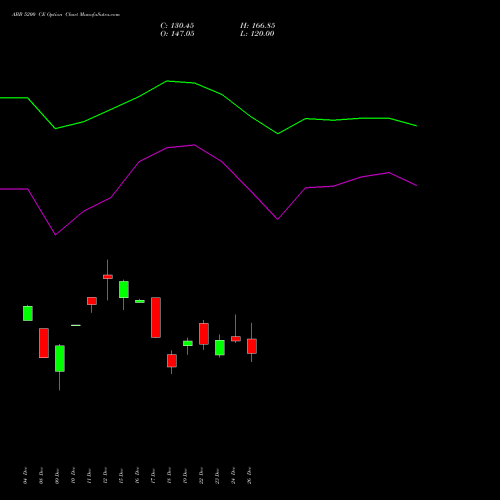Click the high value 'H: 166.85'
Screen dimensions: 500x500
(257, 26)
